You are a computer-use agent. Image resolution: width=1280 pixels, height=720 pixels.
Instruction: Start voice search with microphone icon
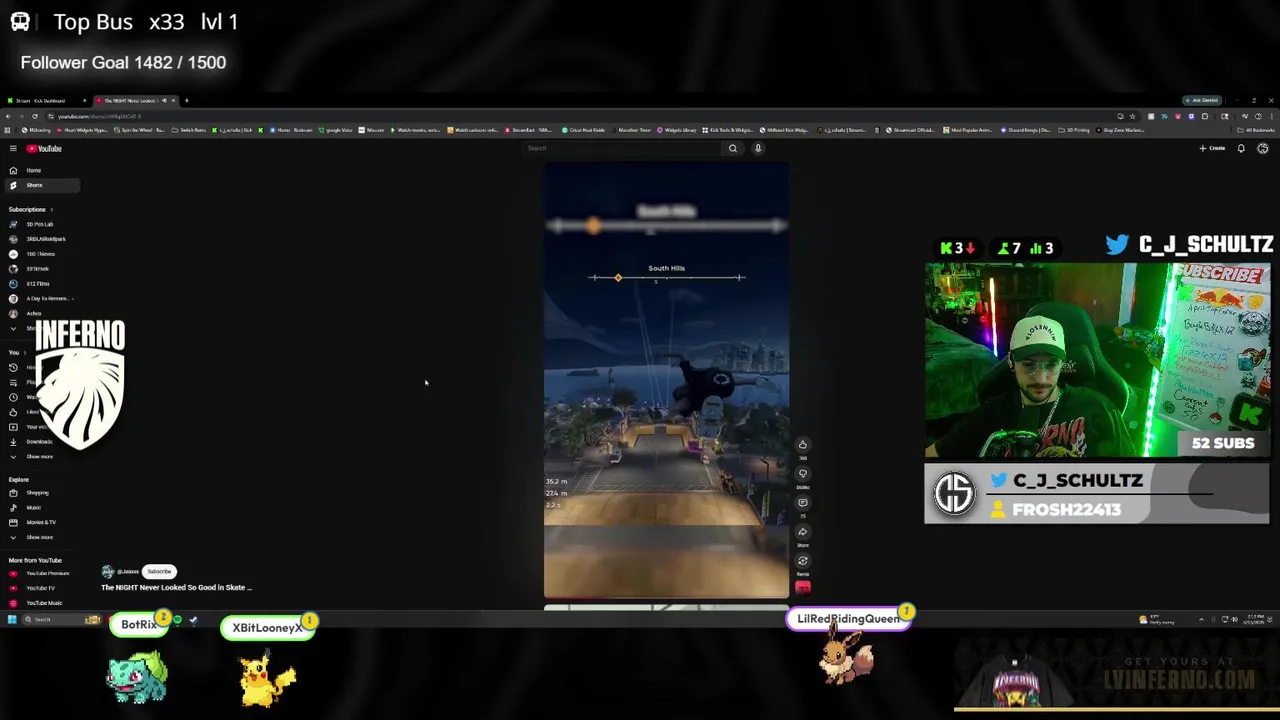click(x=758, y=148)
